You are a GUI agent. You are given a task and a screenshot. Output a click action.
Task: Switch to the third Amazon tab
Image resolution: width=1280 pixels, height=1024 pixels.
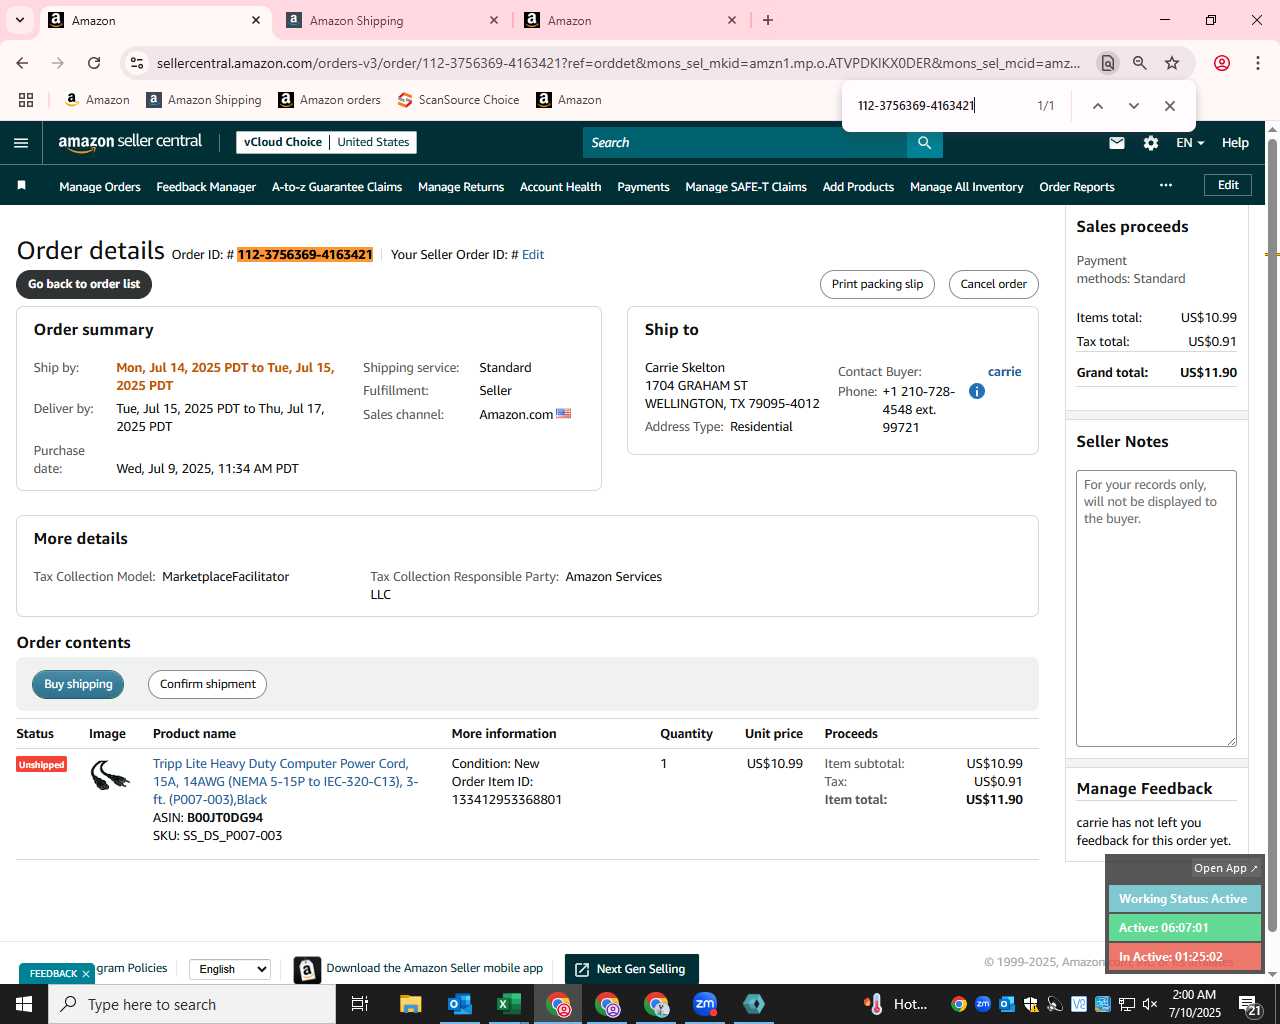tap(630, 20)
